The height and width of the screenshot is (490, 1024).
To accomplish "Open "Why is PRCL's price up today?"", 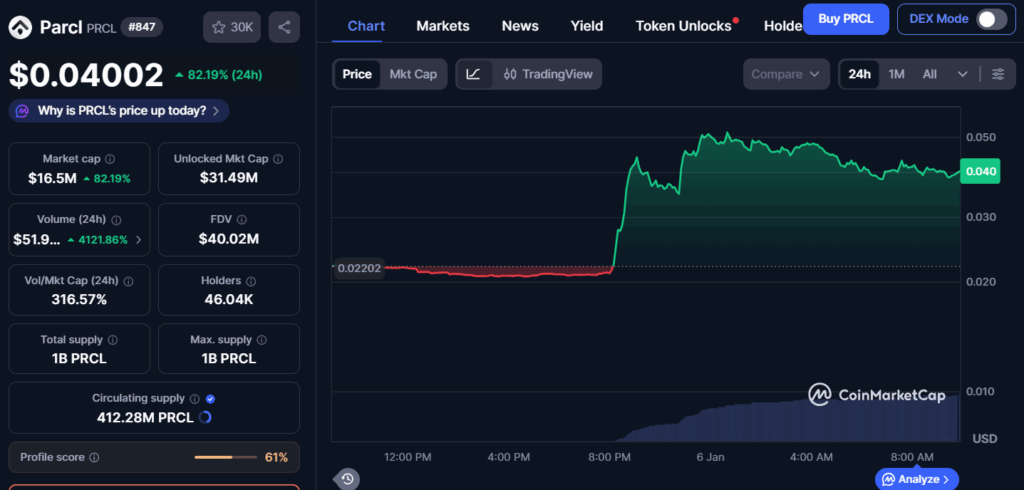I will [120, 111].
